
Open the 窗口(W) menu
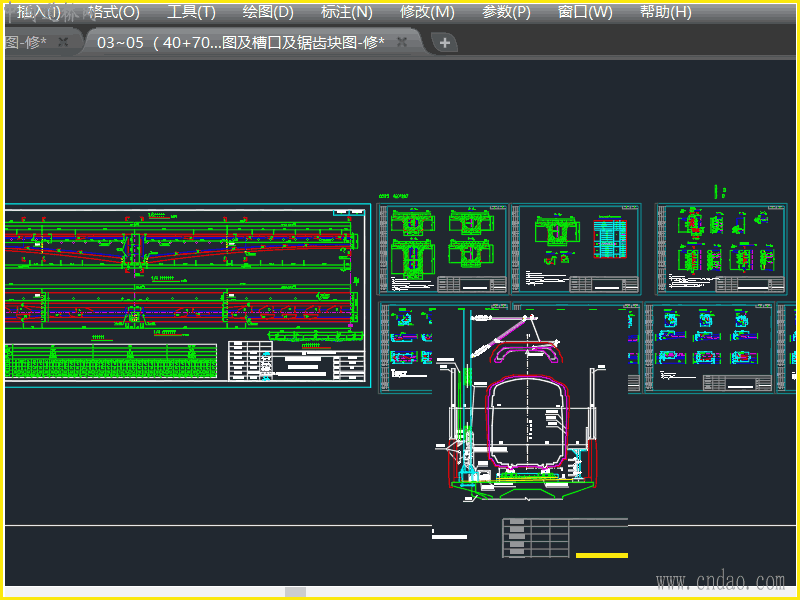click(x=585, y=12)
